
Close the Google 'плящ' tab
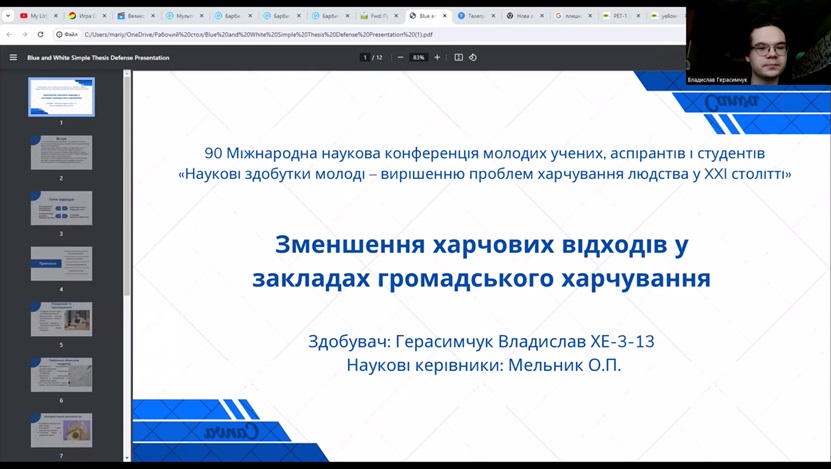click(x=590, y=16)
